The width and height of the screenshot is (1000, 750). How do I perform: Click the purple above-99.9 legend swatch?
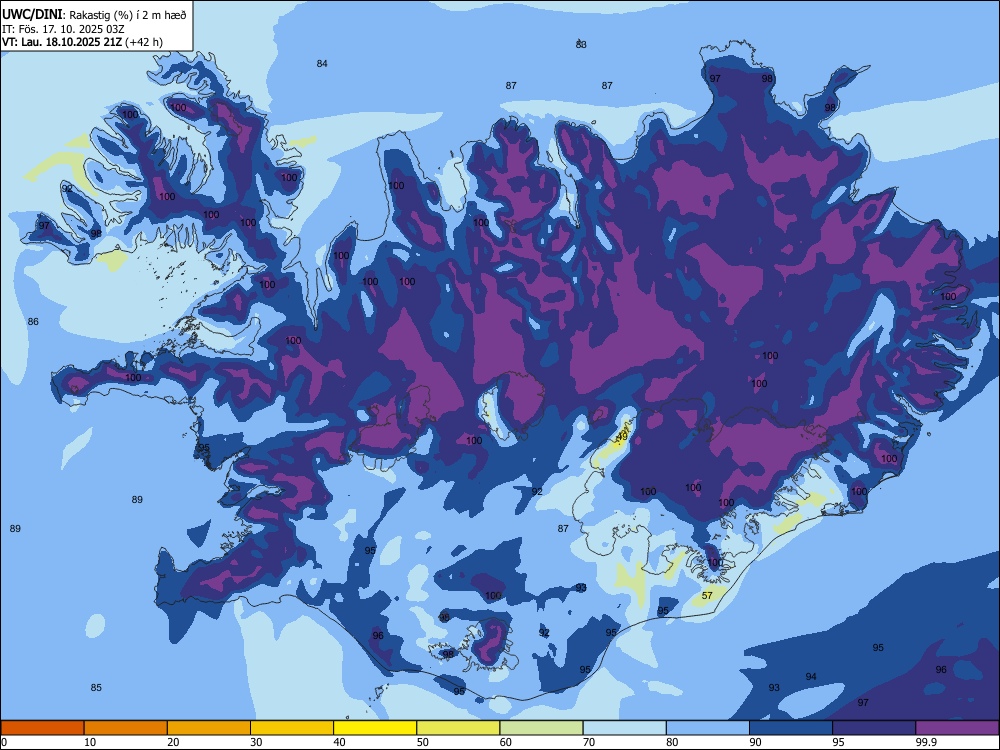[x=957, y=728]
